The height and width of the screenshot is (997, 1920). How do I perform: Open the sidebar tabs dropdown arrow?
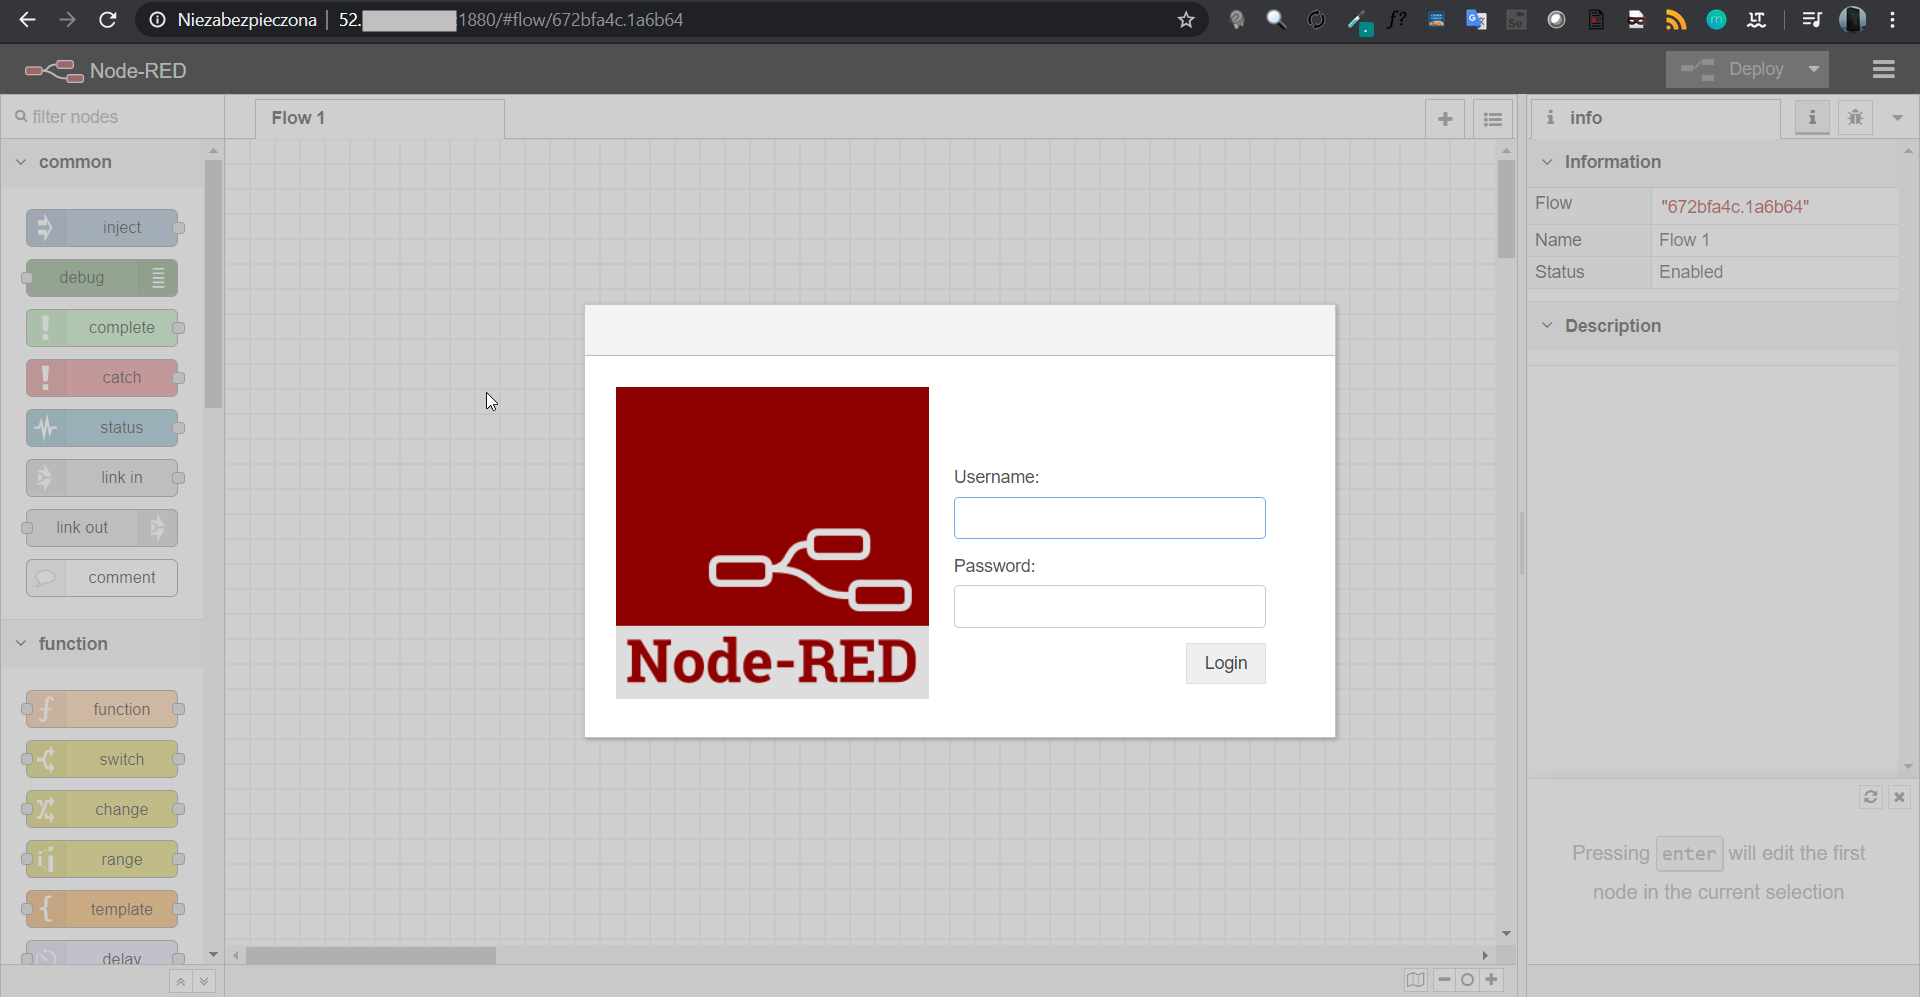click(x=1897, y=118)
